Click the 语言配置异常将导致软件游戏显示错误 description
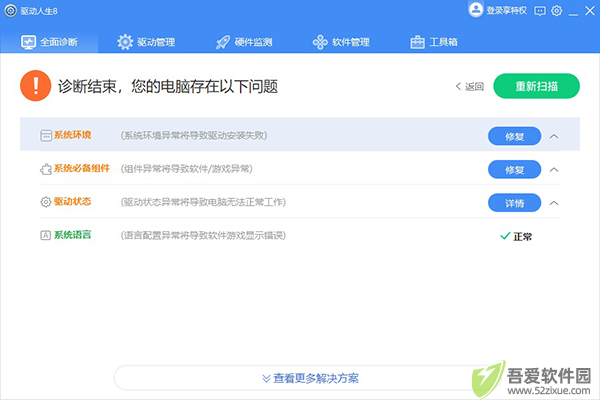This screenshot has width=600, height=400. (x=203, y=235)
